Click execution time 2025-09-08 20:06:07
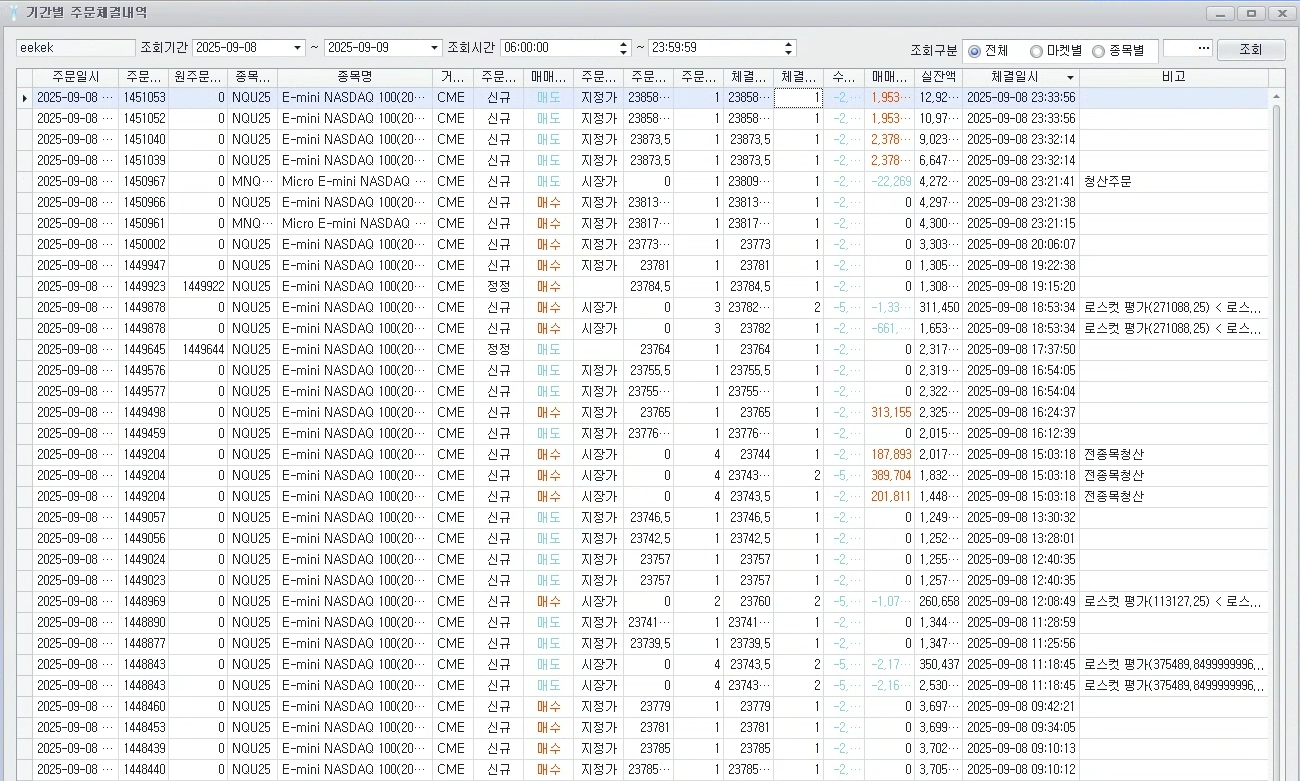 click(1021, 245)
